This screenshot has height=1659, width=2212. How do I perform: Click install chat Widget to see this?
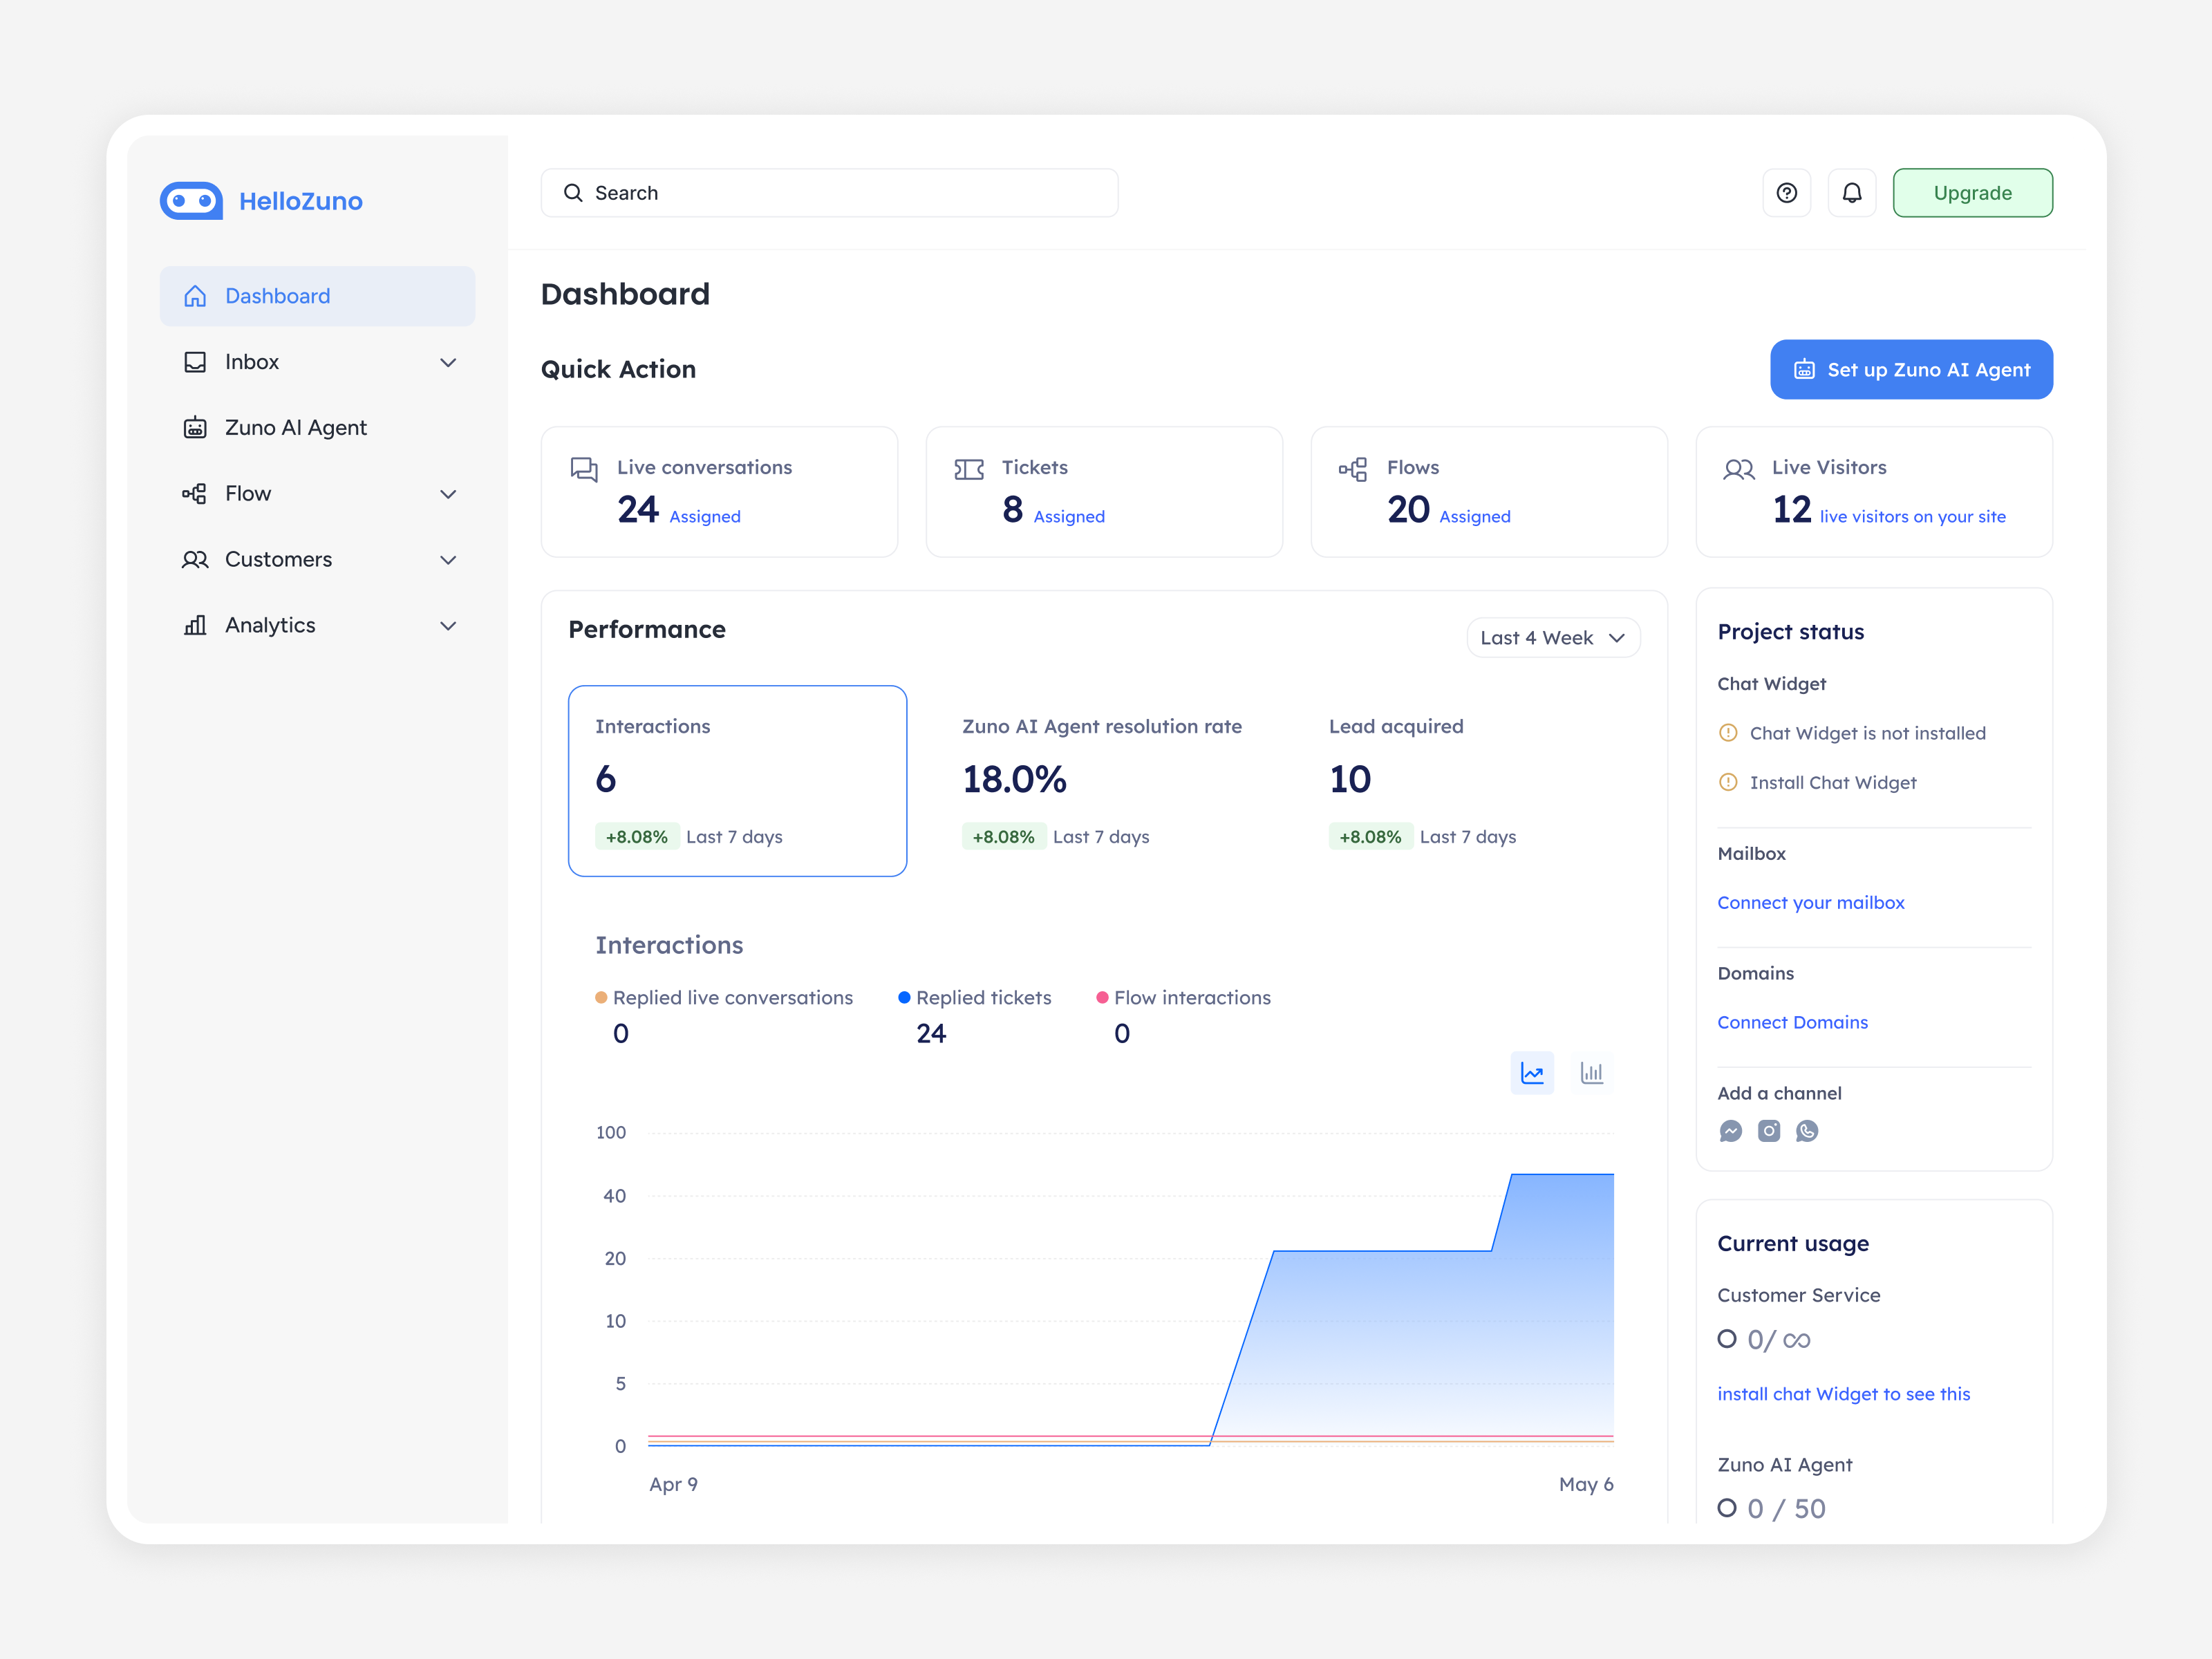[x=1843, y=1394]
